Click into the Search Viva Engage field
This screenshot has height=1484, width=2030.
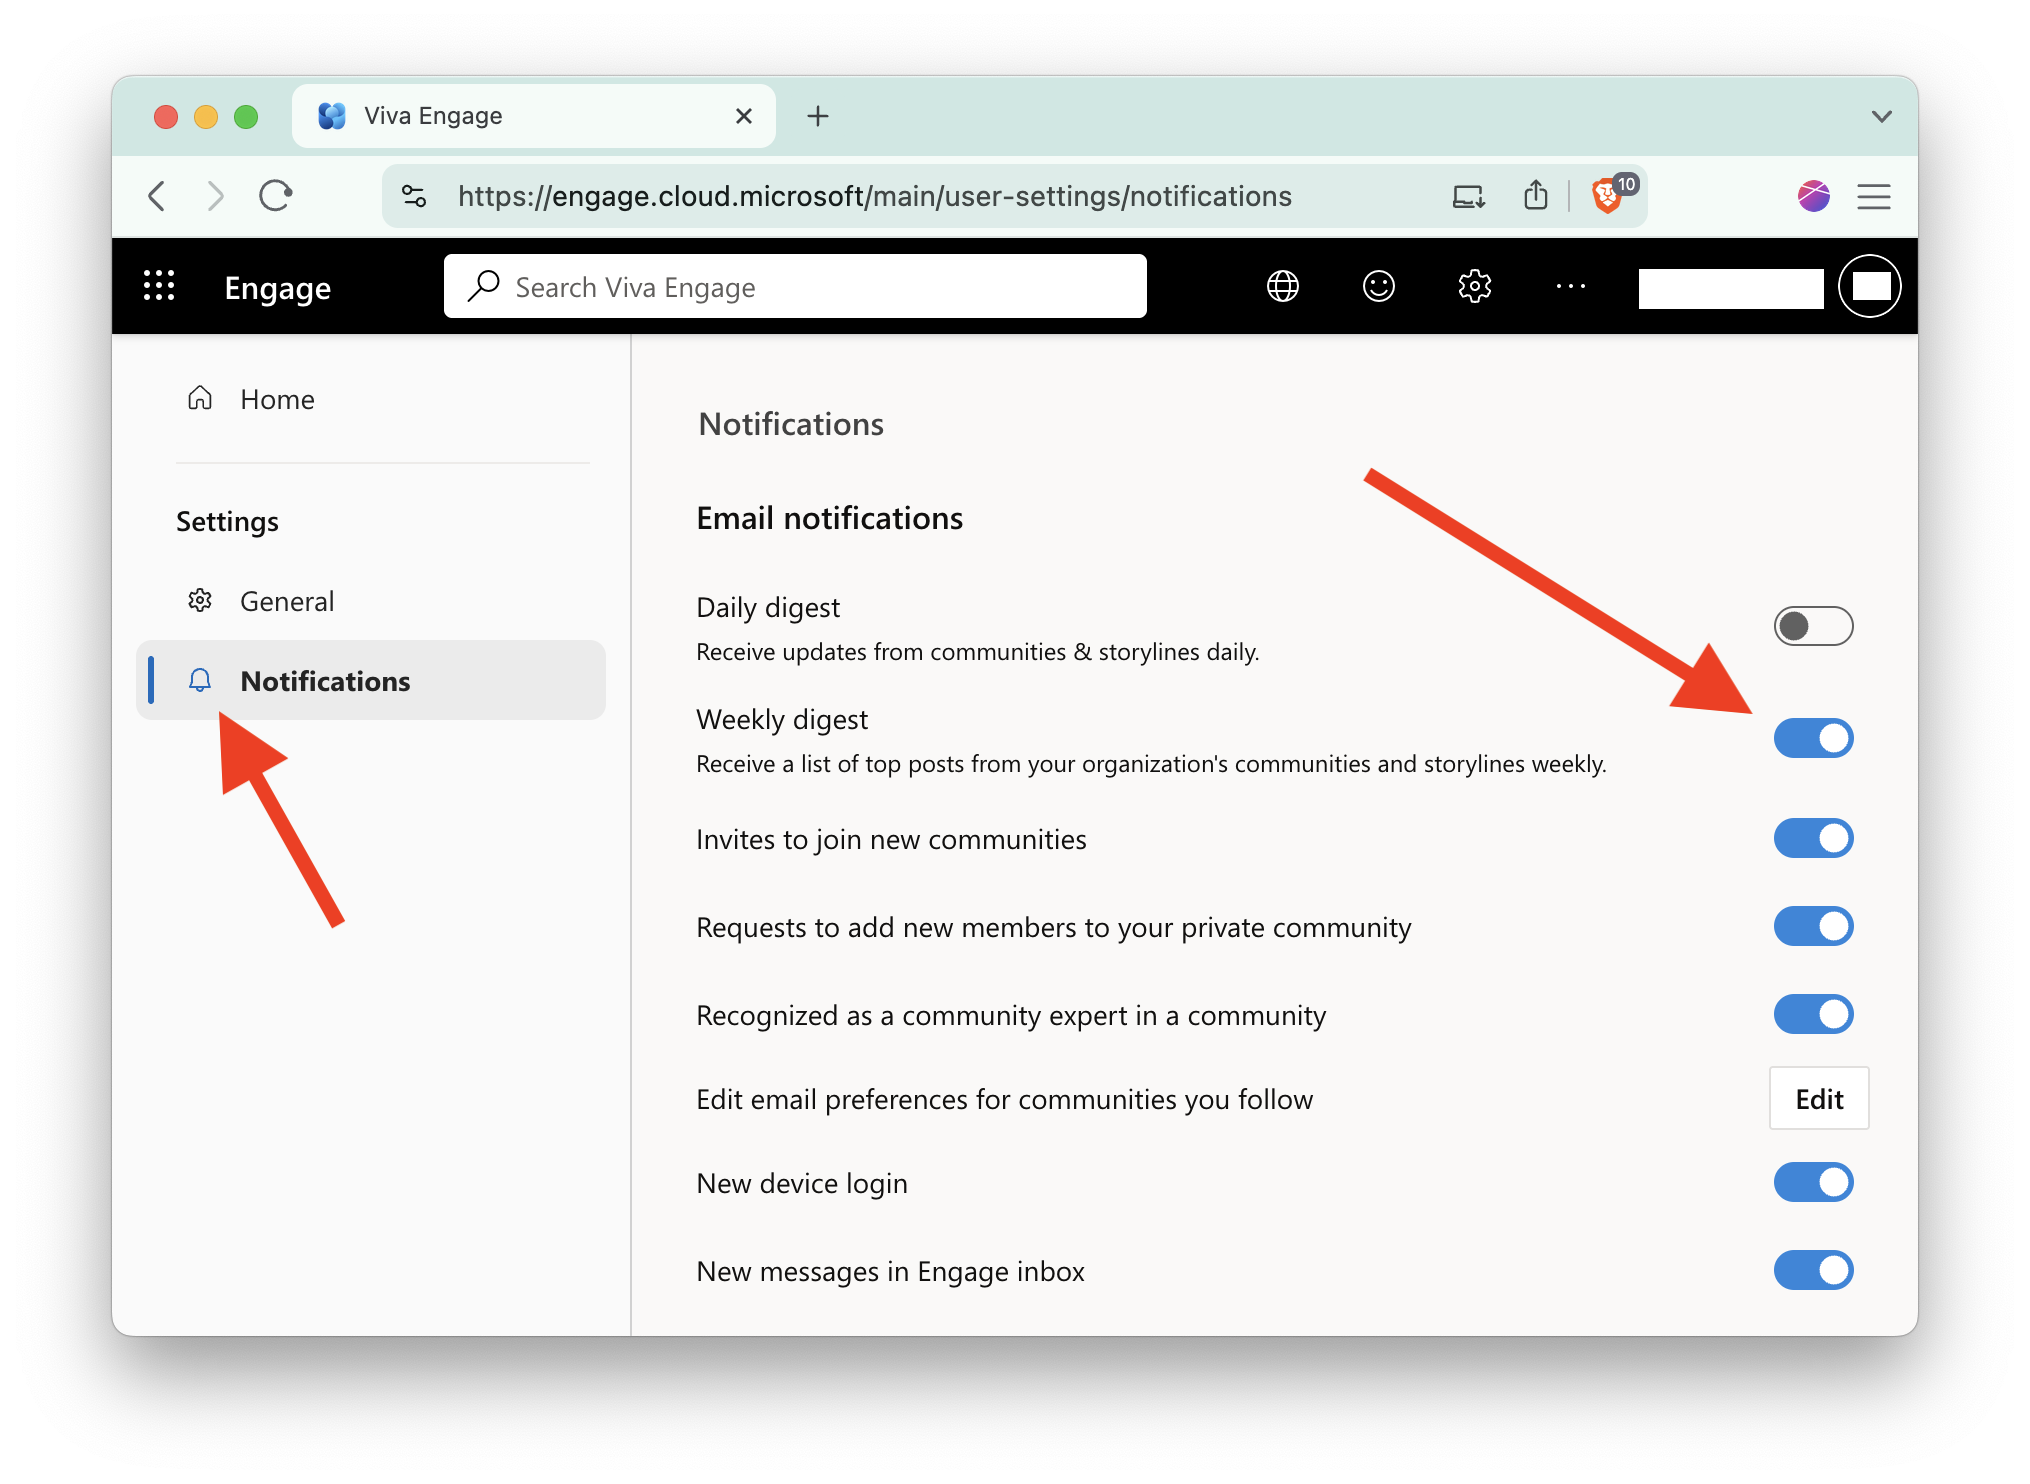(795, 286)
